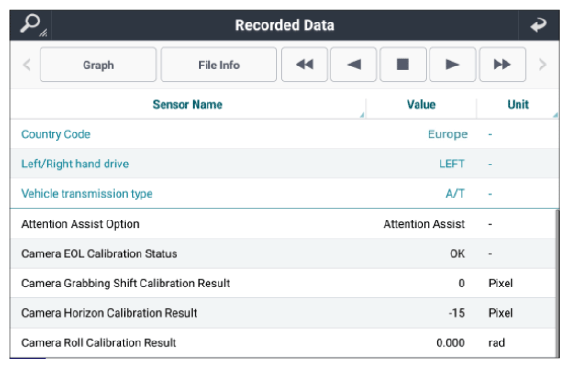This screenshot has height=368, width=569.
Task: Click the vertical scrollbar of sensor list
Action: point(557,283)
